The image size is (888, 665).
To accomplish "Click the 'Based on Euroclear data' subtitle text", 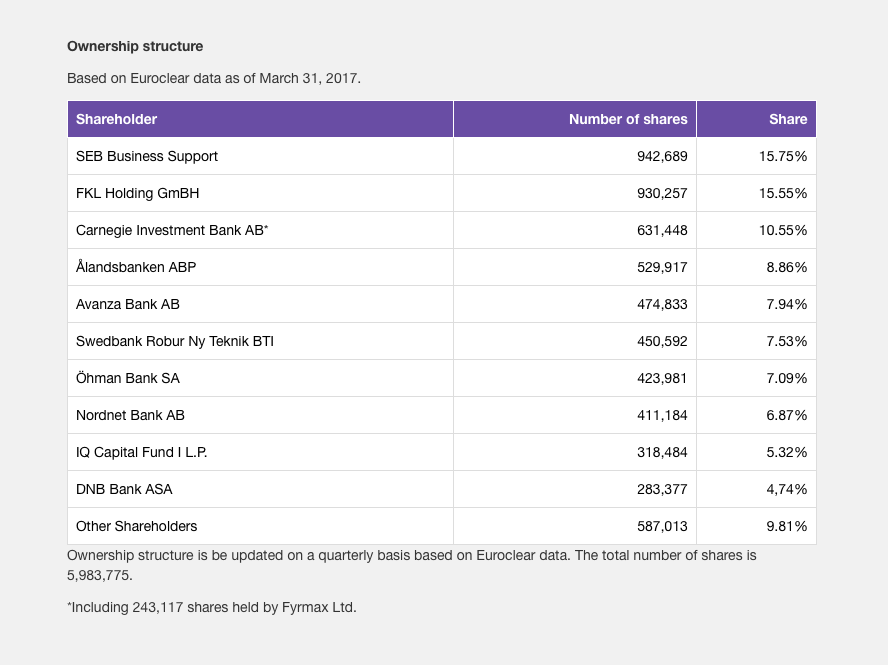I will tap(214, 78).
